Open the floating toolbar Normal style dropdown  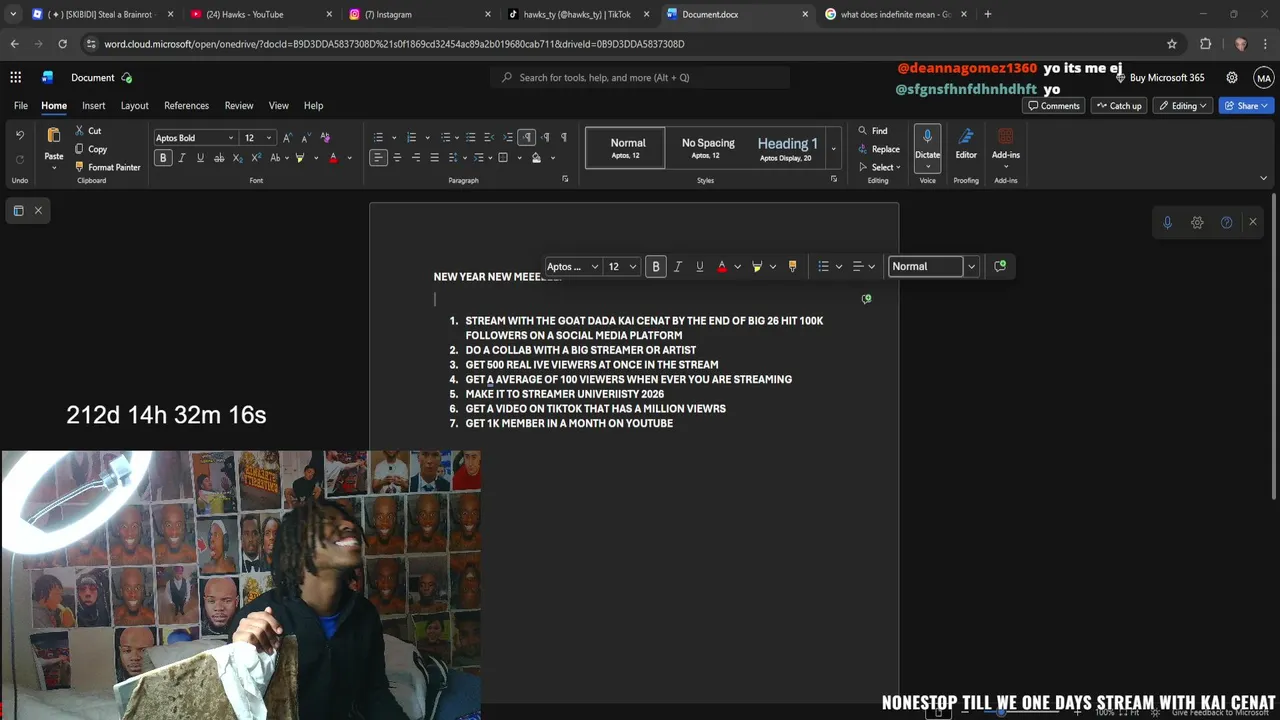point(971,266)
